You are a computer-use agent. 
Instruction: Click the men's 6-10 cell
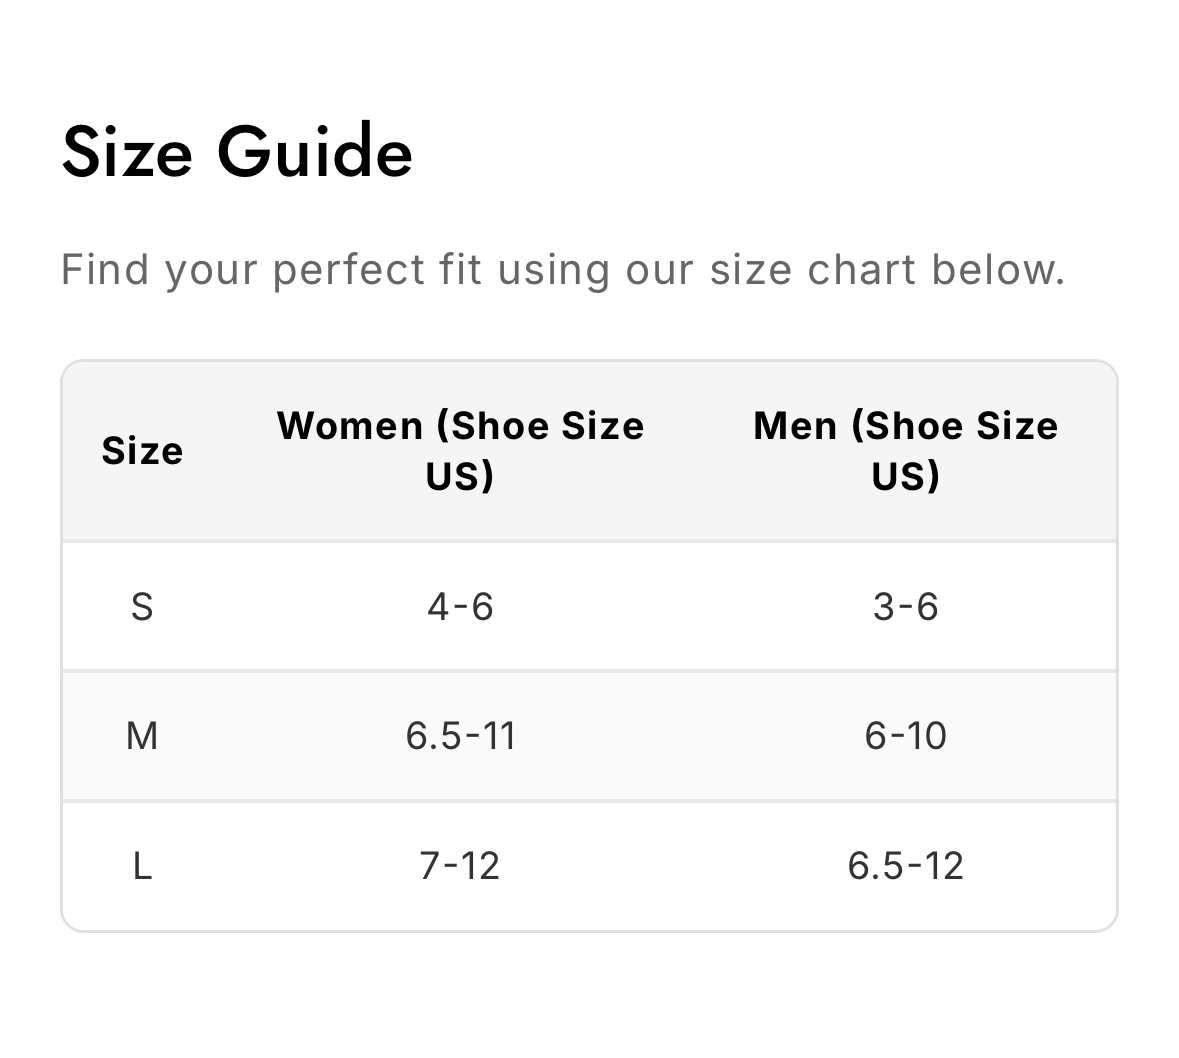coord(905,736)
